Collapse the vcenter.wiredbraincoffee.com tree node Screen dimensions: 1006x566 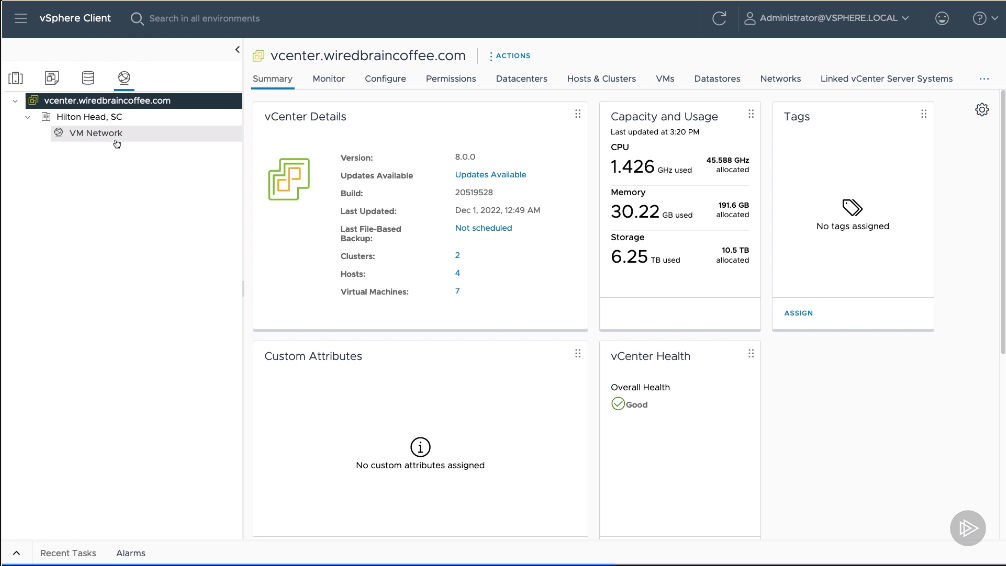pyautogui.click(x=15, y=101)
